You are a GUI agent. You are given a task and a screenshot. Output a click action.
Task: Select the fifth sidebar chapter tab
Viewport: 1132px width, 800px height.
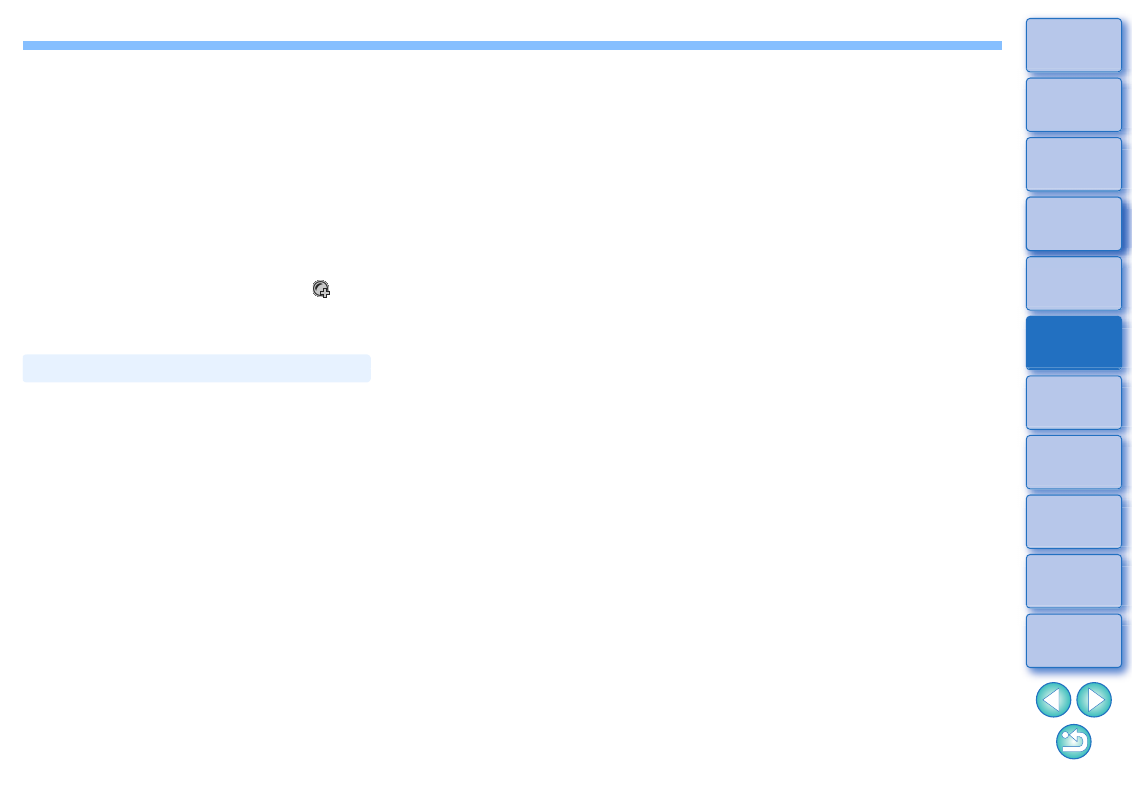pyautogui.click(x=1074, y=283)
